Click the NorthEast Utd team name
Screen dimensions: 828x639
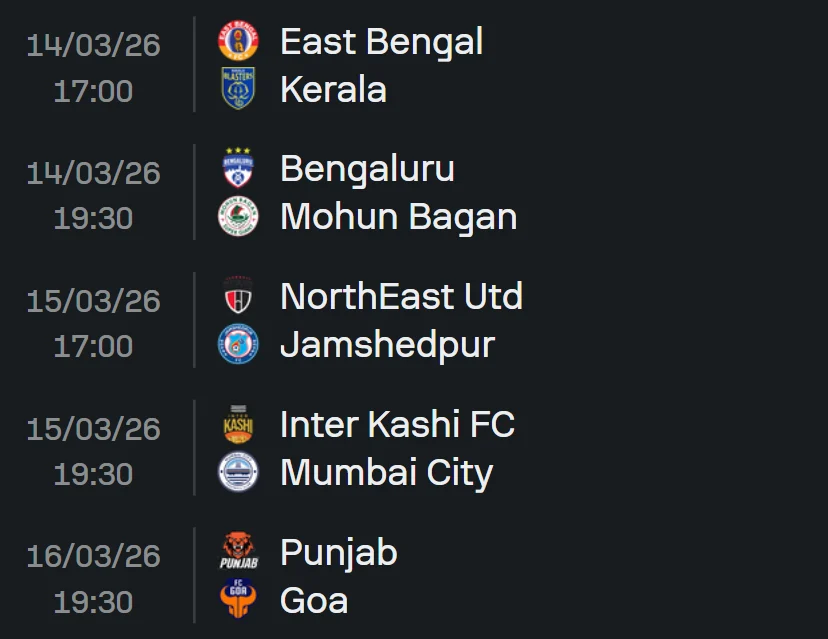pos(402,297)
